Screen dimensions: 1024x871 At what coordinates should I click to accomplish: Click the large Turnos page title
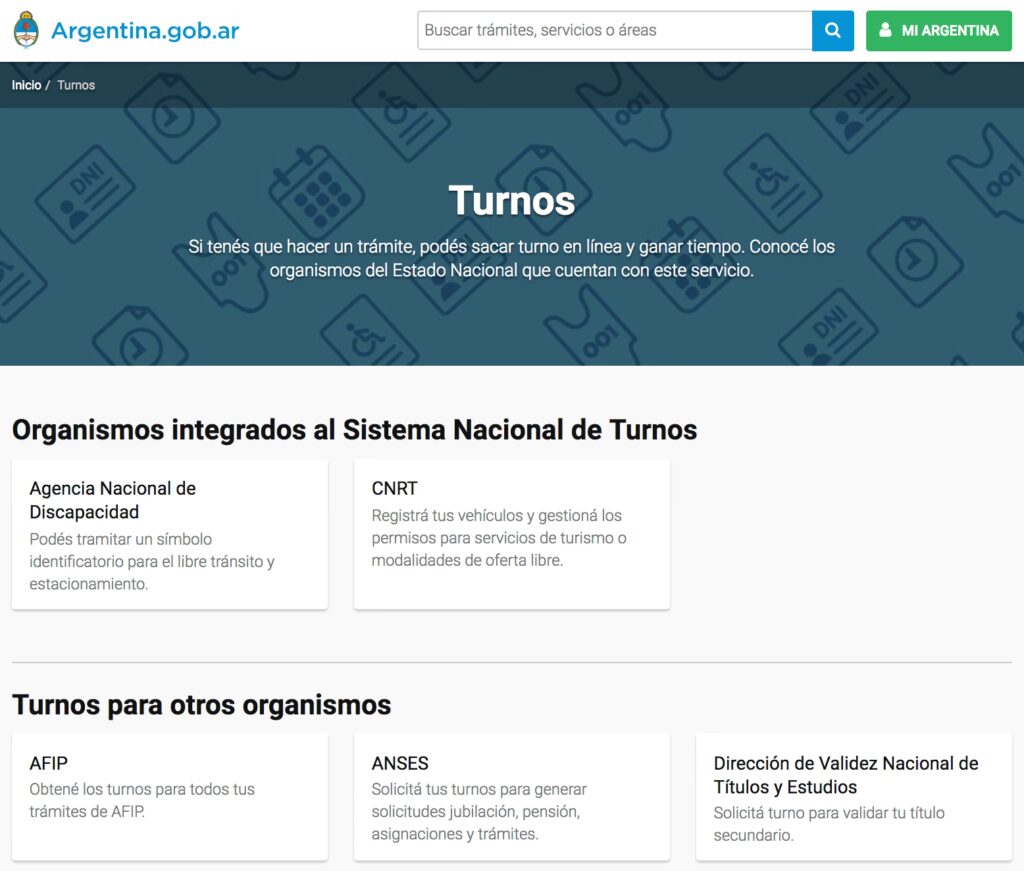click(511, 200)
